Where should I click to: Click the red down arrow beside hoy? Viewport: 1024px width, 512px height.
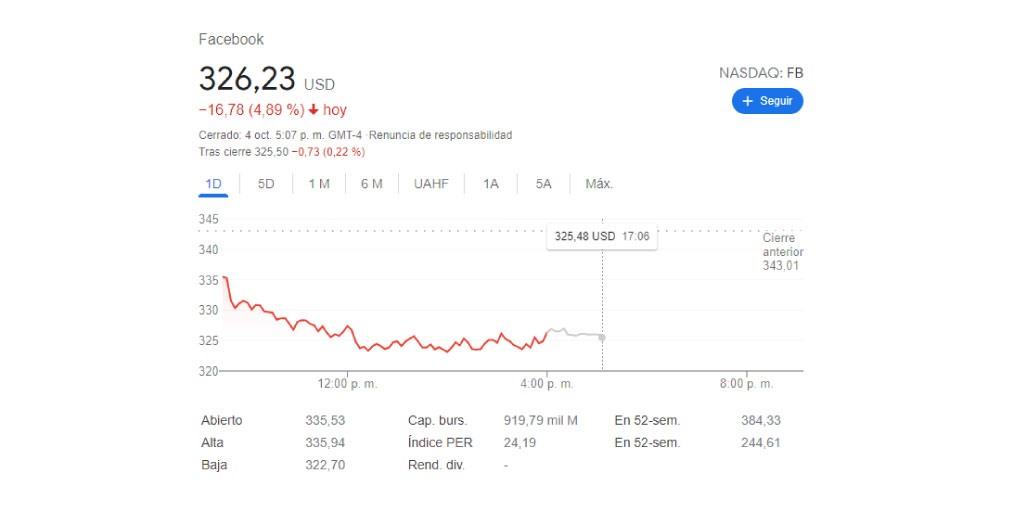click(x=313, y=110)
